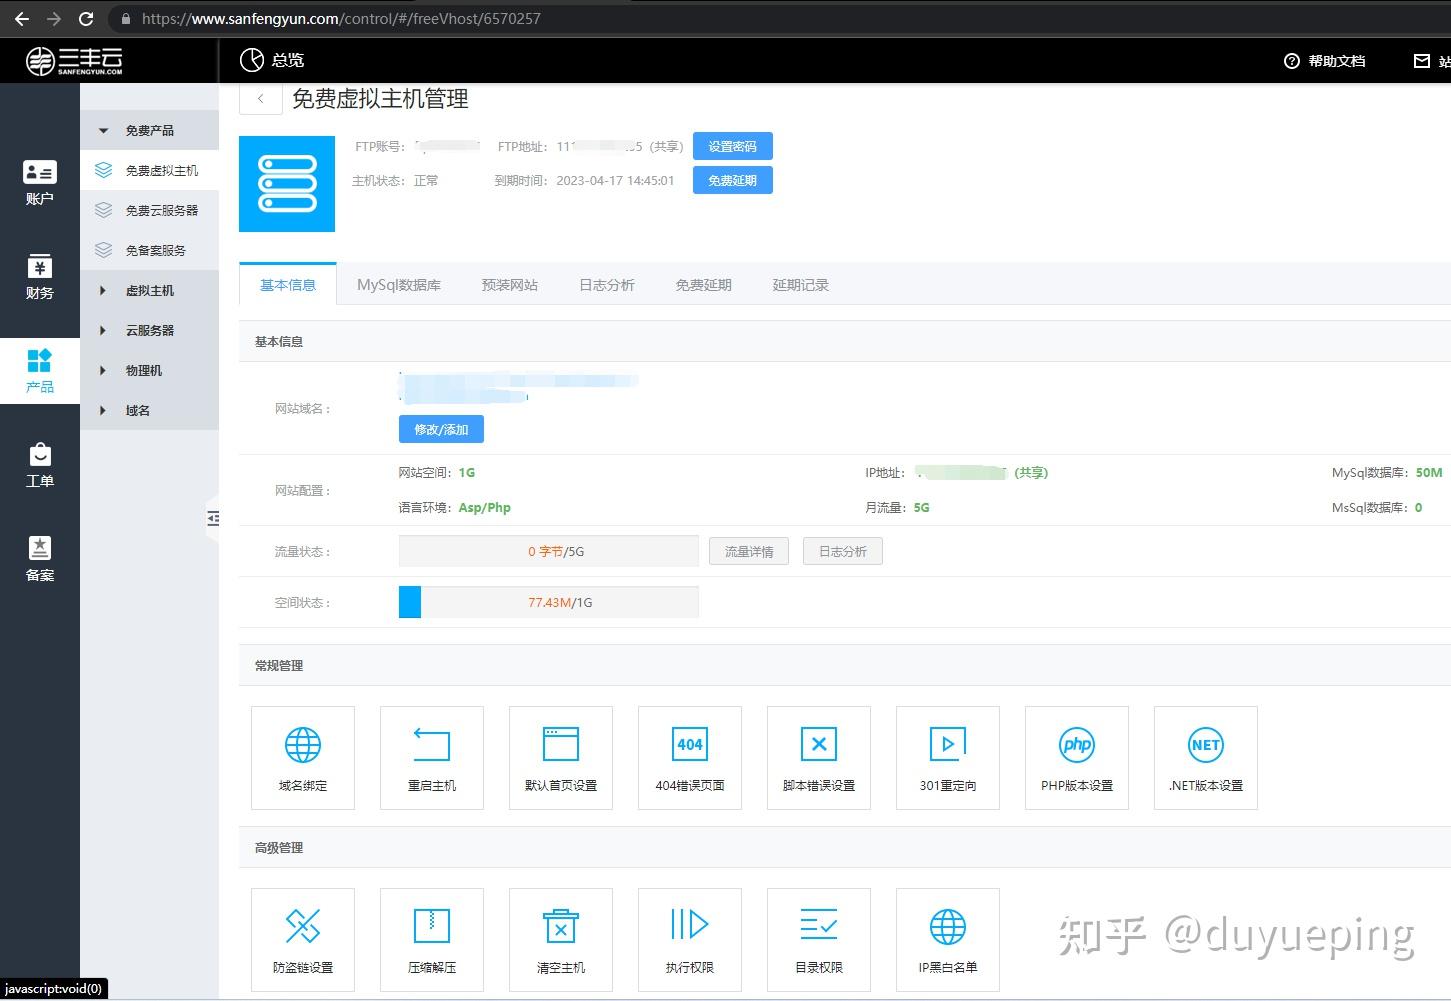Viewport: 1451px width, 1001px height.
Task: Click the 设置密码 button
Action: coord(733,146)
